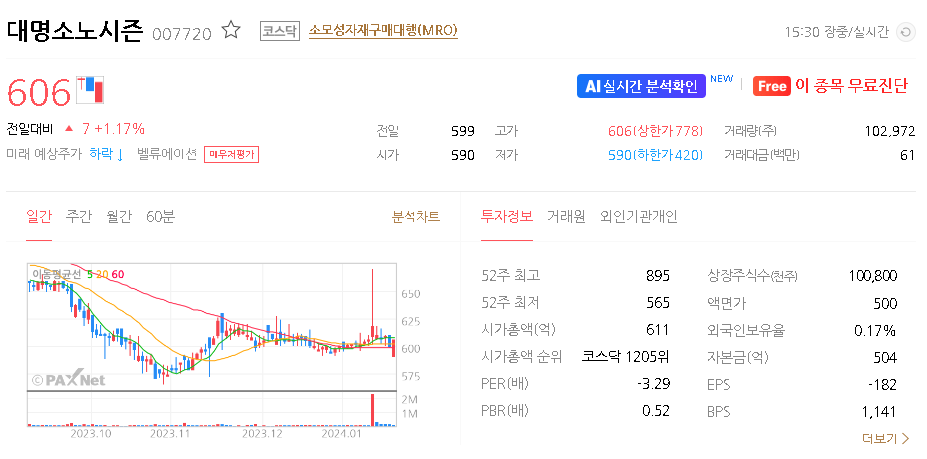The height and width of the screenshot is (459, 927).
Task: Click the 상장주식수 value 100,800
Action: point(873,276)
